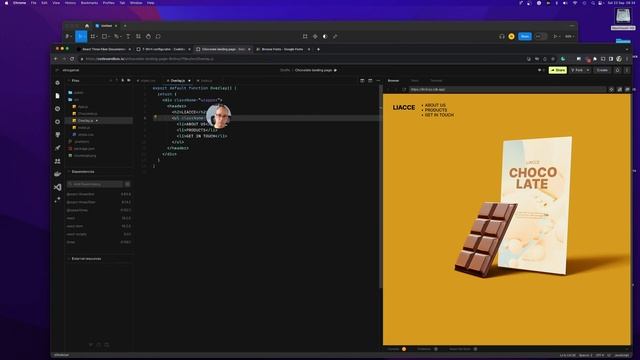Click the Present play icon in Figma

pos(555,36)
